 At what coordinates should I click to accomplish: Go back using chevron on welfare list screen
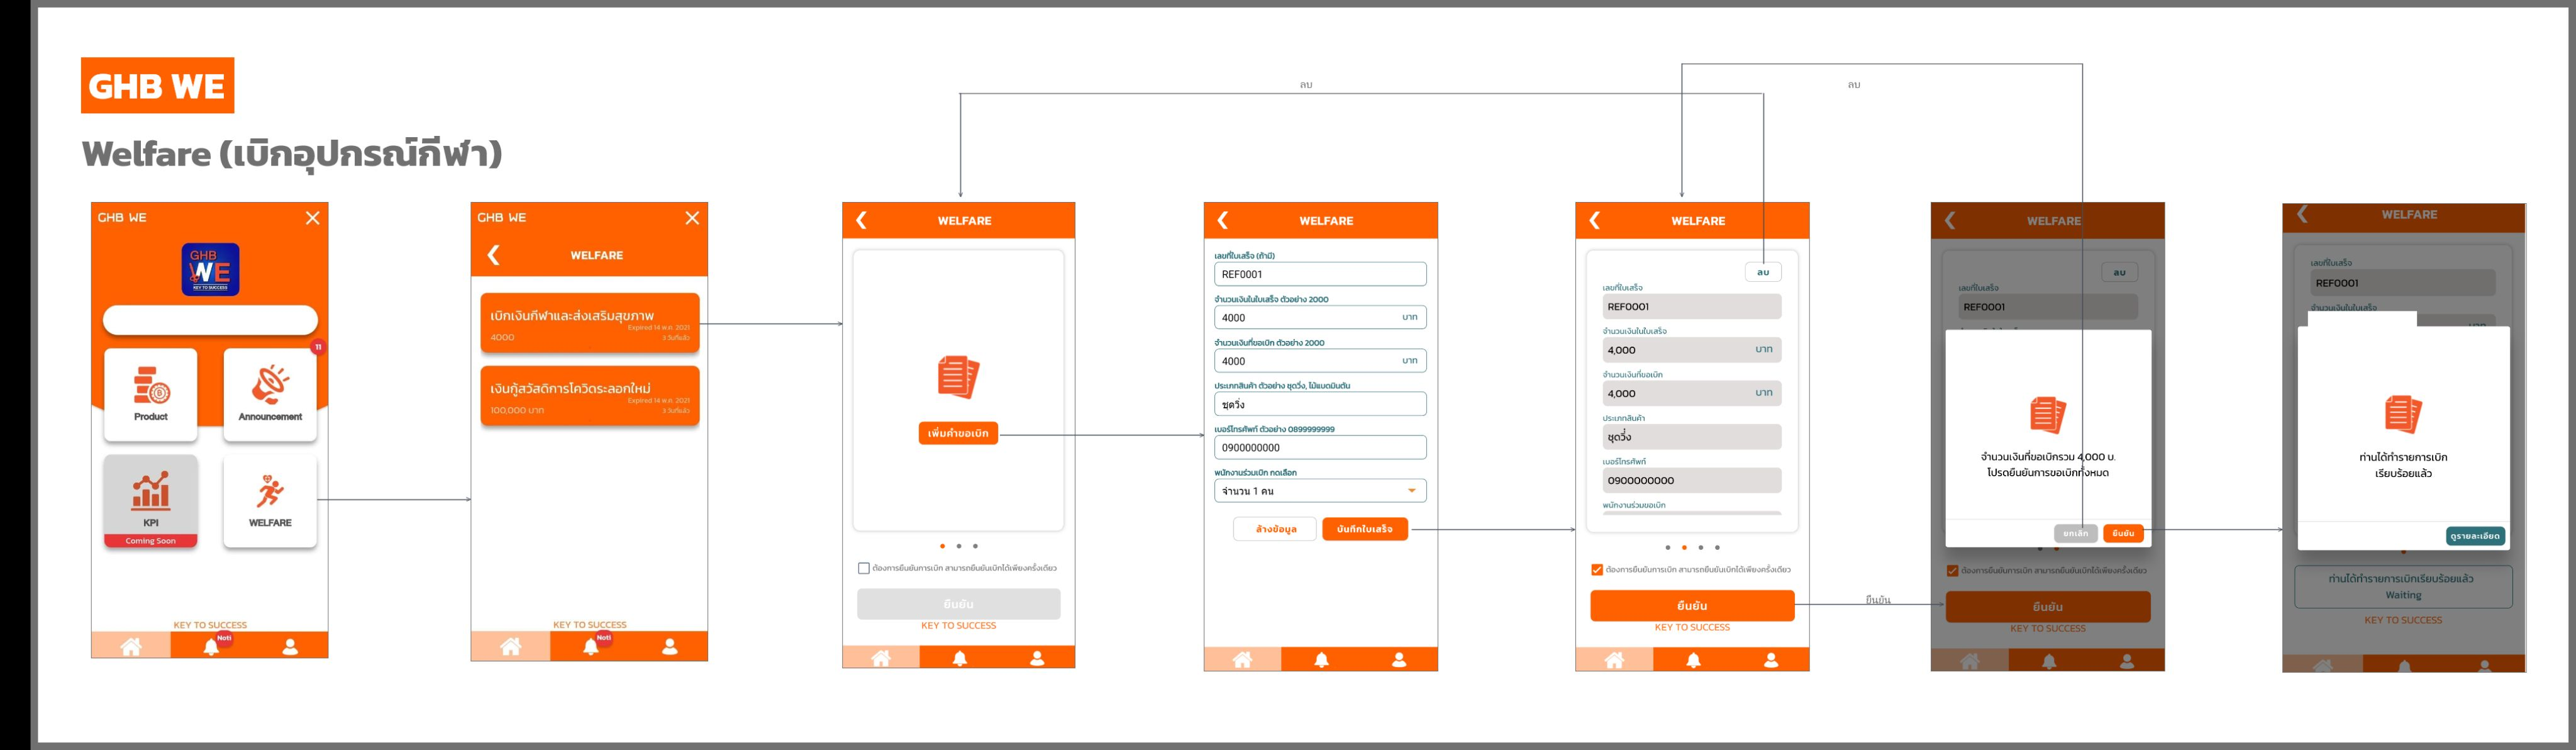(x=493, y=255)
